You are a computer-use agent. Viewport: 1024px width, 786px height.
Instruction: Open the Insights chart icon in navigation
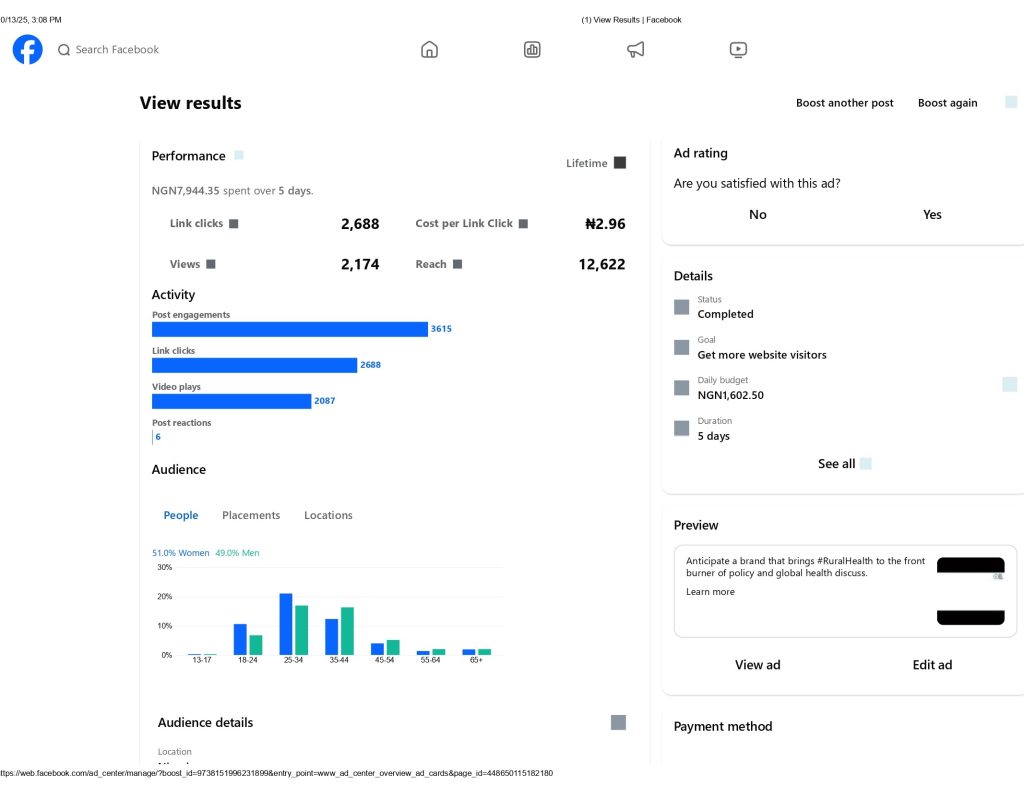pos(532,49)
